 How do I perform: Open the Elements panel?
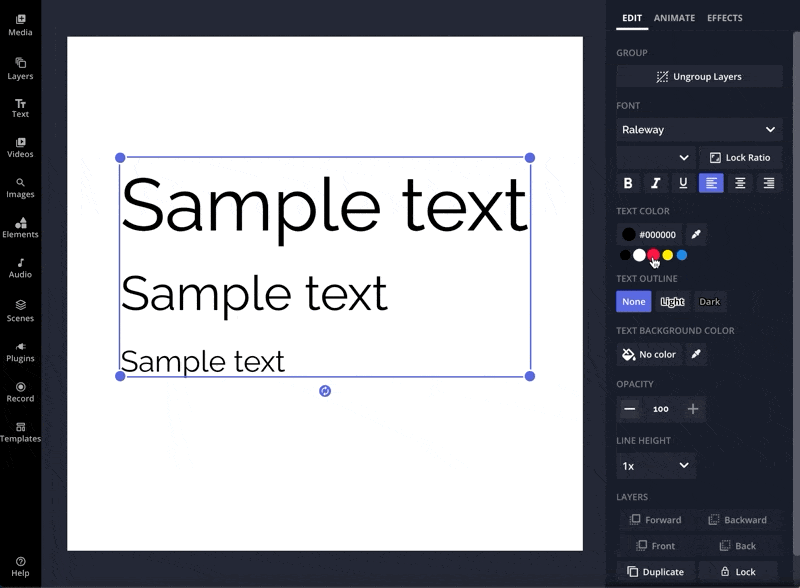coord(20,228)
